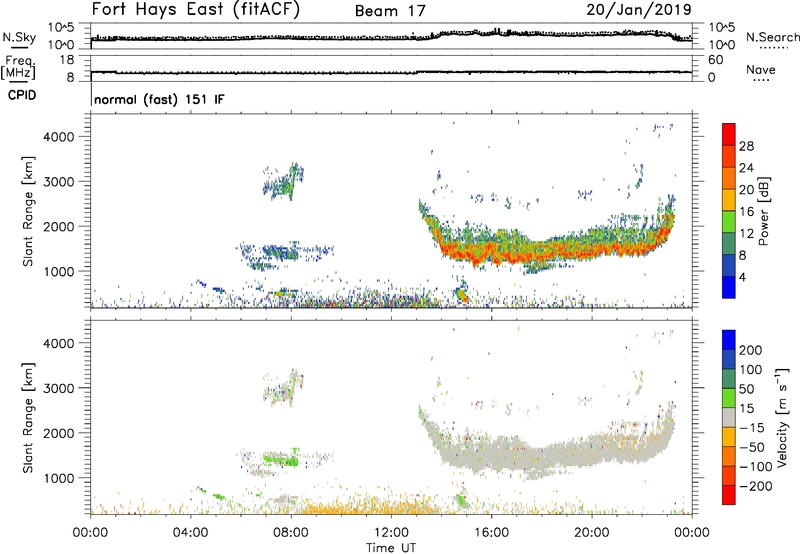Click Slant Range [km] label of velocity panel
Image resolution: width=800 pixels, height=554 pixels.
(28, 418)
